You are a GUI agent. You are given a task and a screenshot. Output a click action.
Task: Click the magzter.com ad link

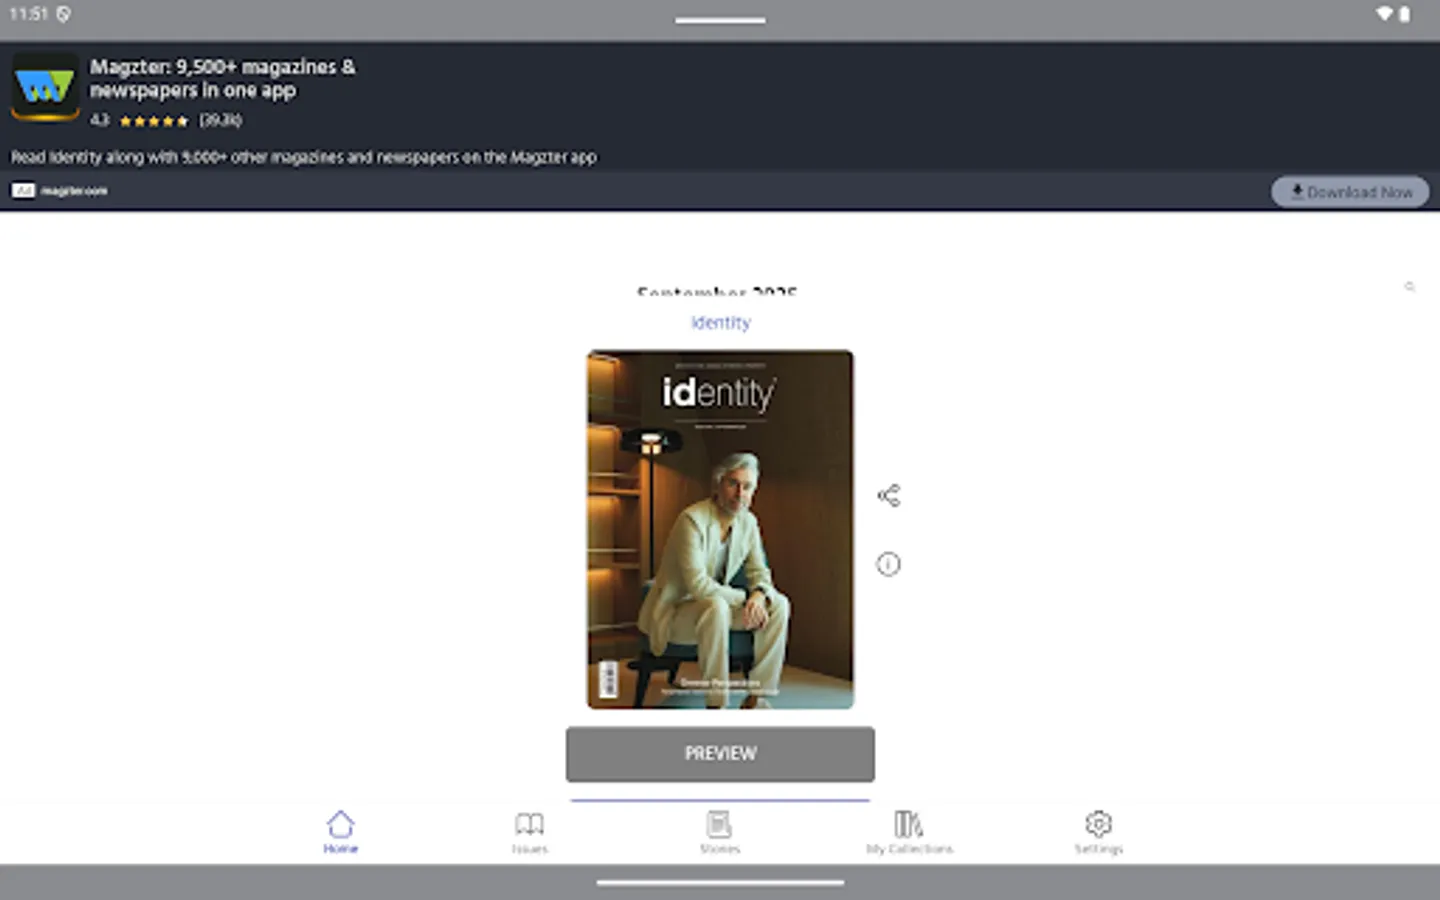pos(74,190)
